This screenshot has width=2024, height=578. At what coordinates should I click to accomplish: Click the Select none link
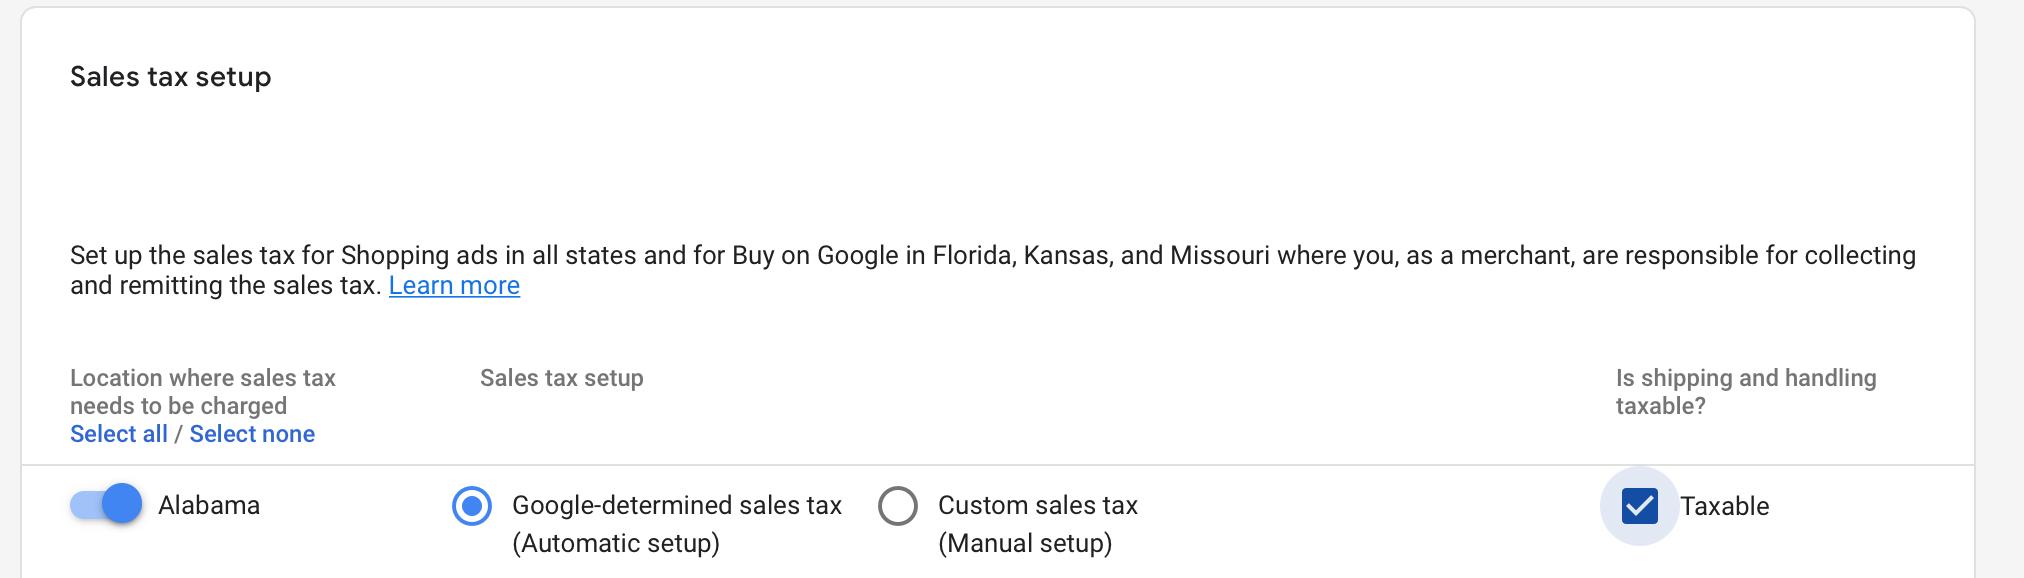click(252, 434)
